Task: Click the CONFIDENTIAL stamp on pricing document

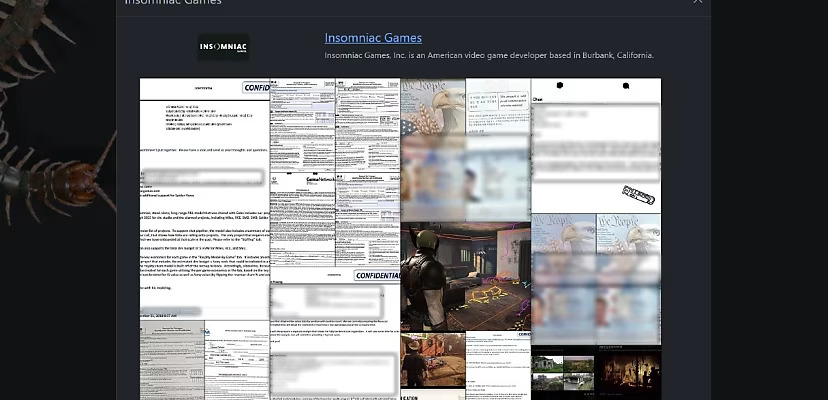Action: (377, 275)
